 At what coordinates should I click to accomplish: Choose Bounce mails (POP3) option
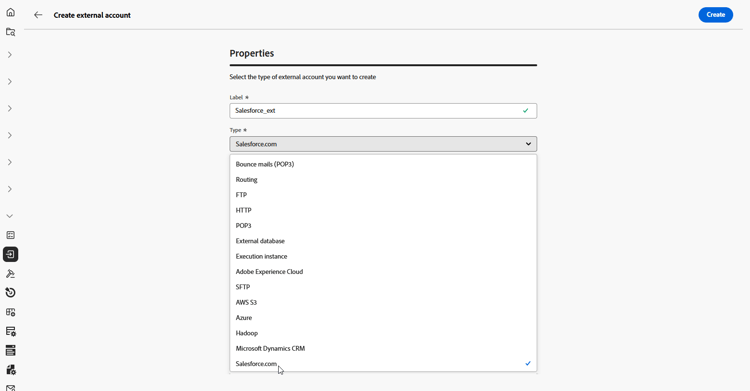click(383, 164)
